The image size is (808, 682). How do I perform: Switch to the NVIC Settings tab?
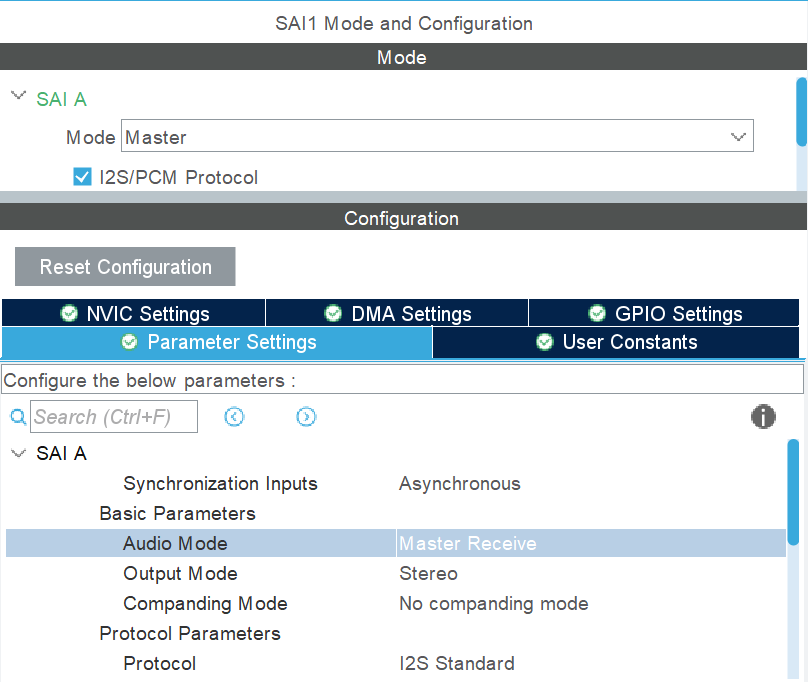coord(134,313)
